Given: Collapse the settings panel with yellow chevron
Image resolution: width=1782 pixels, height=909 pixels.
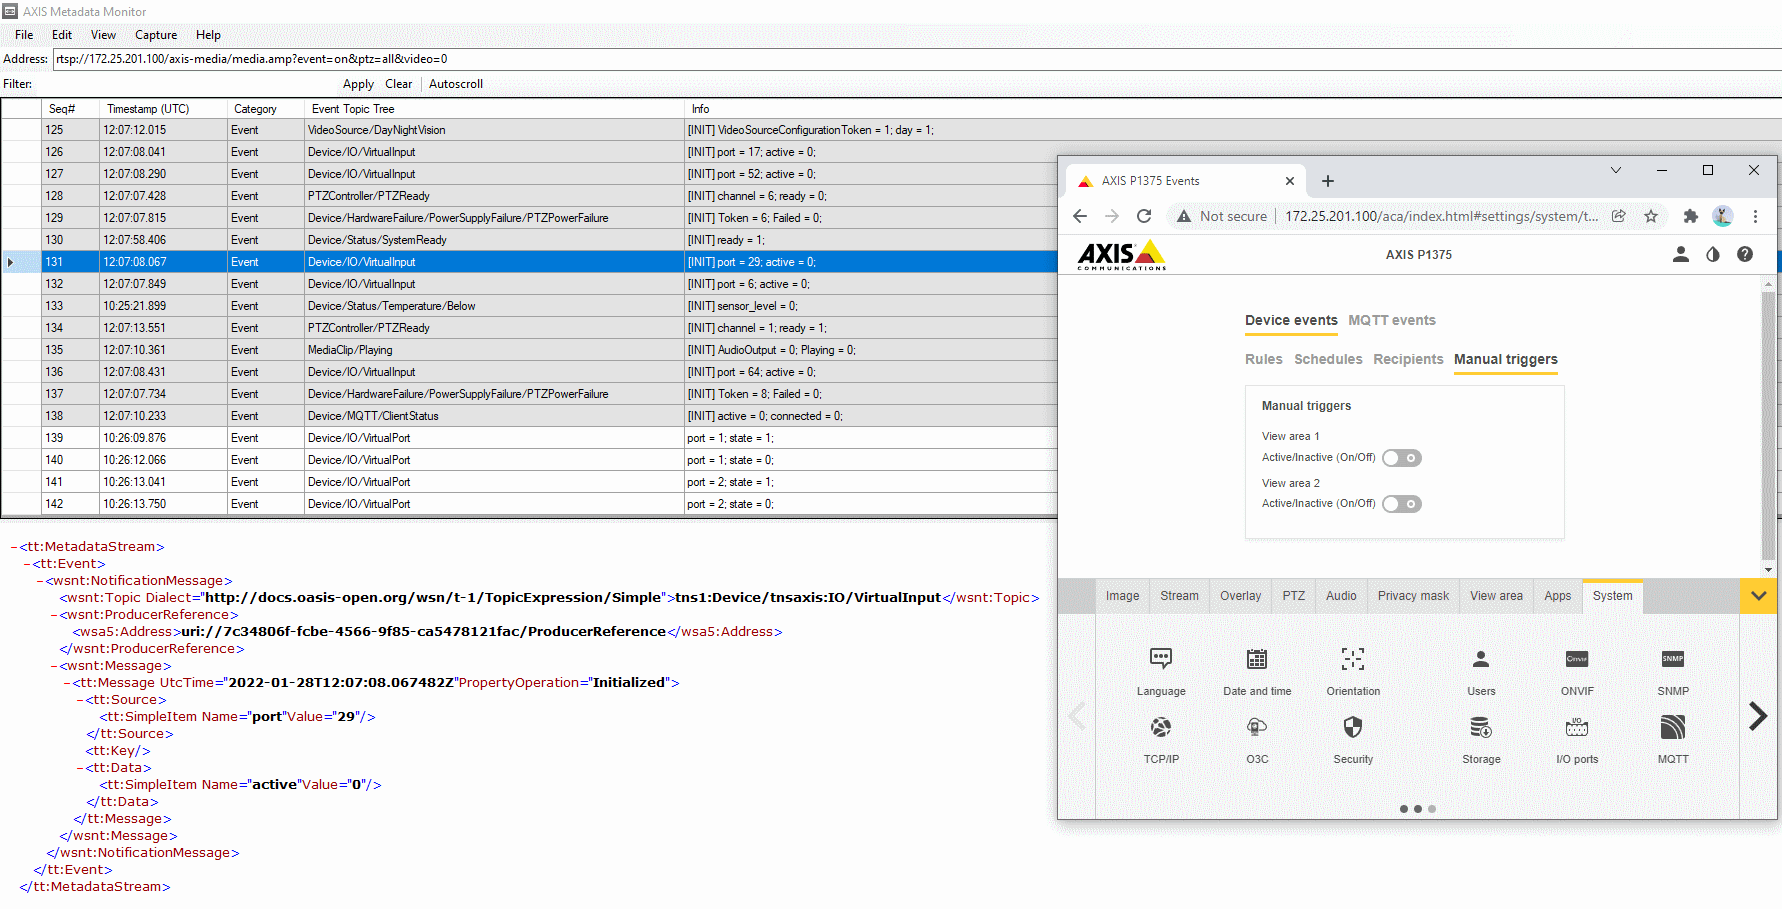Looking at the screenshot, I should [1759, 596].
